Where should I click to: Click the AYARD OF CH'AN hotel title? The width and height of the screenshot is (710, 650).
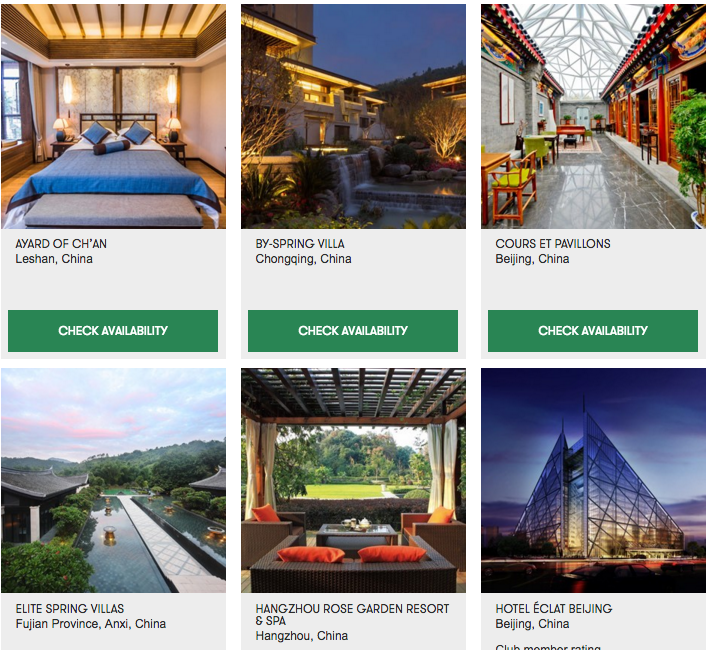pos(61,244)
